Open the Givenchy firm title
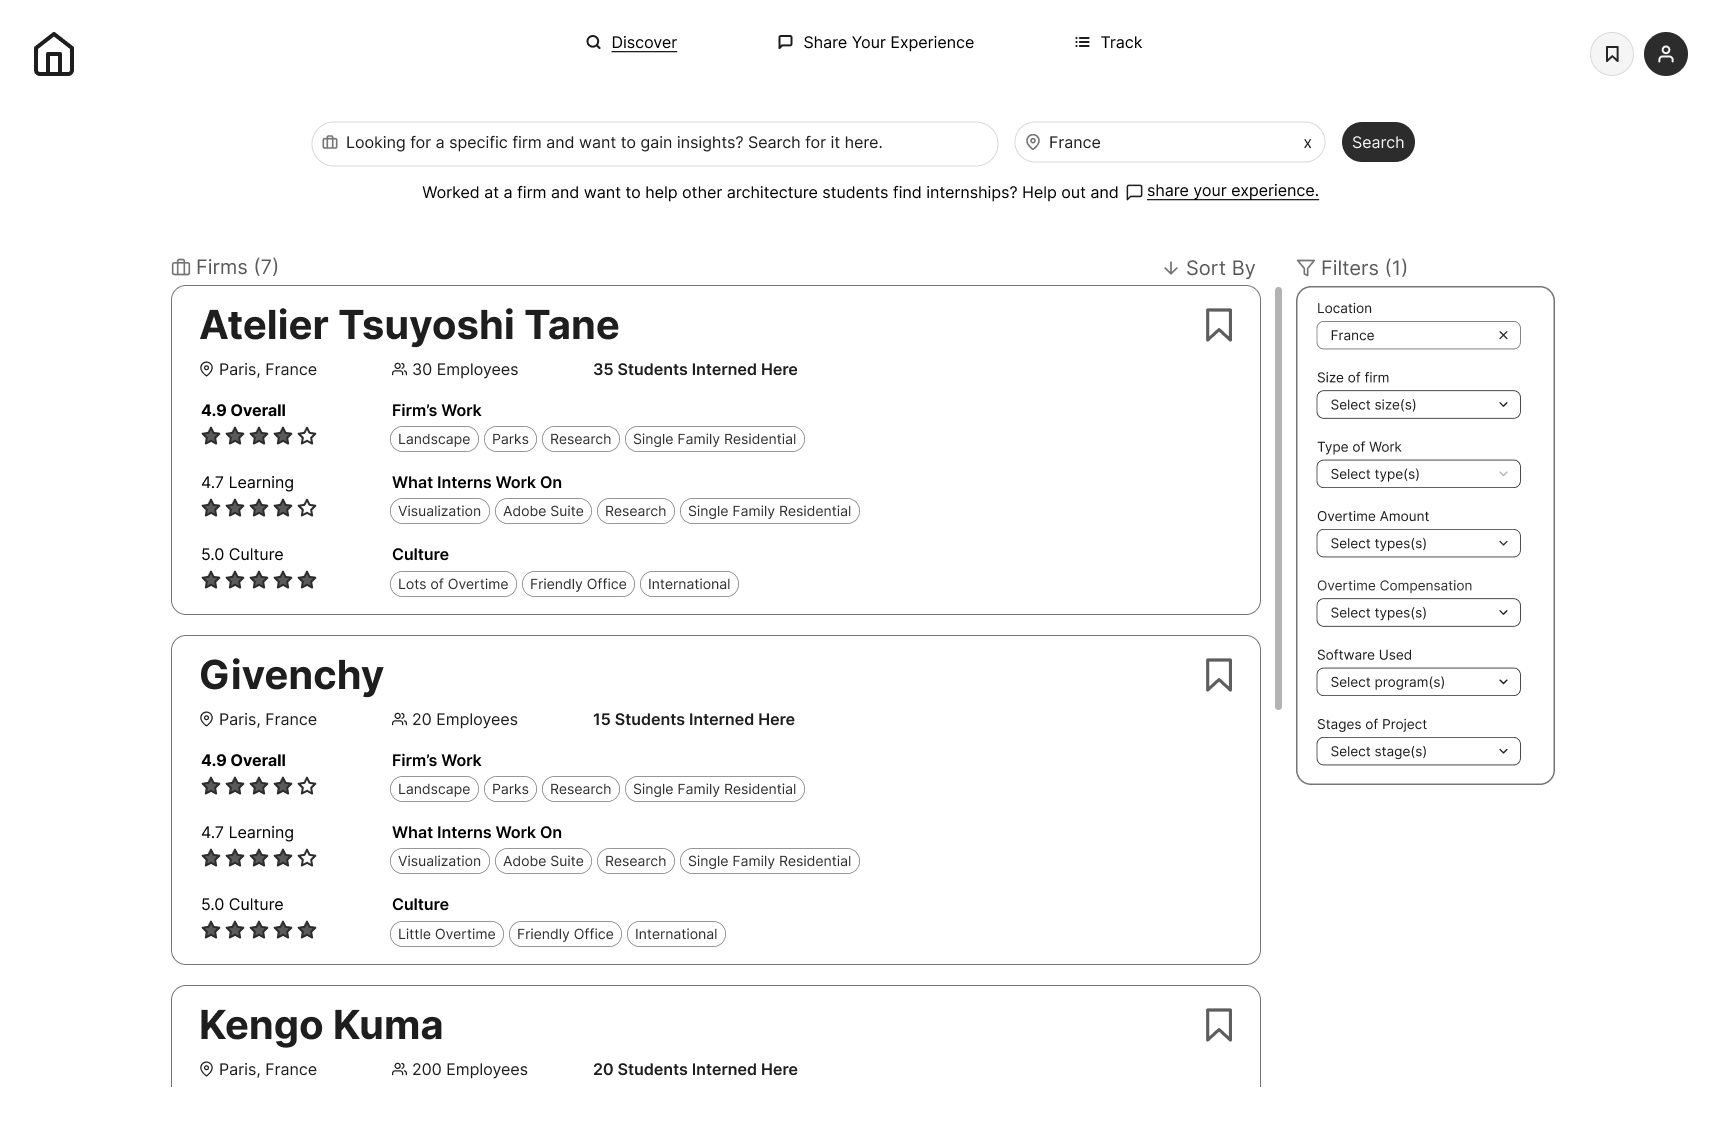 291,675
